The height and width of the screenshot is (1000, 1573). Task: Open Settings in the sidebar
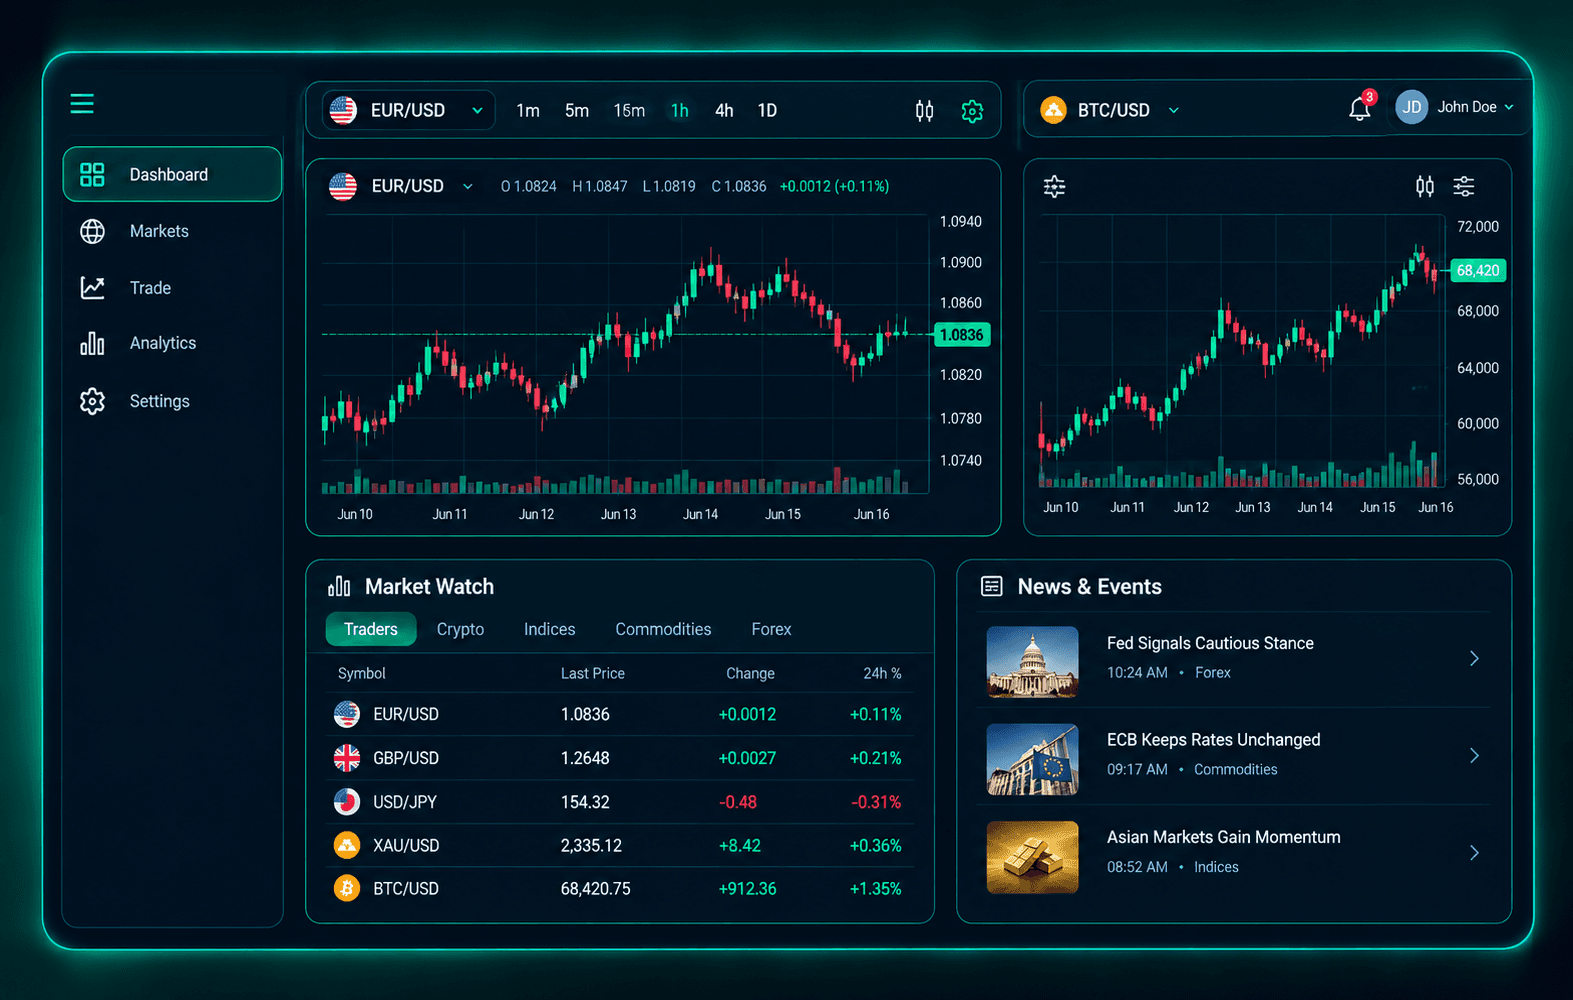click(172, 401)
